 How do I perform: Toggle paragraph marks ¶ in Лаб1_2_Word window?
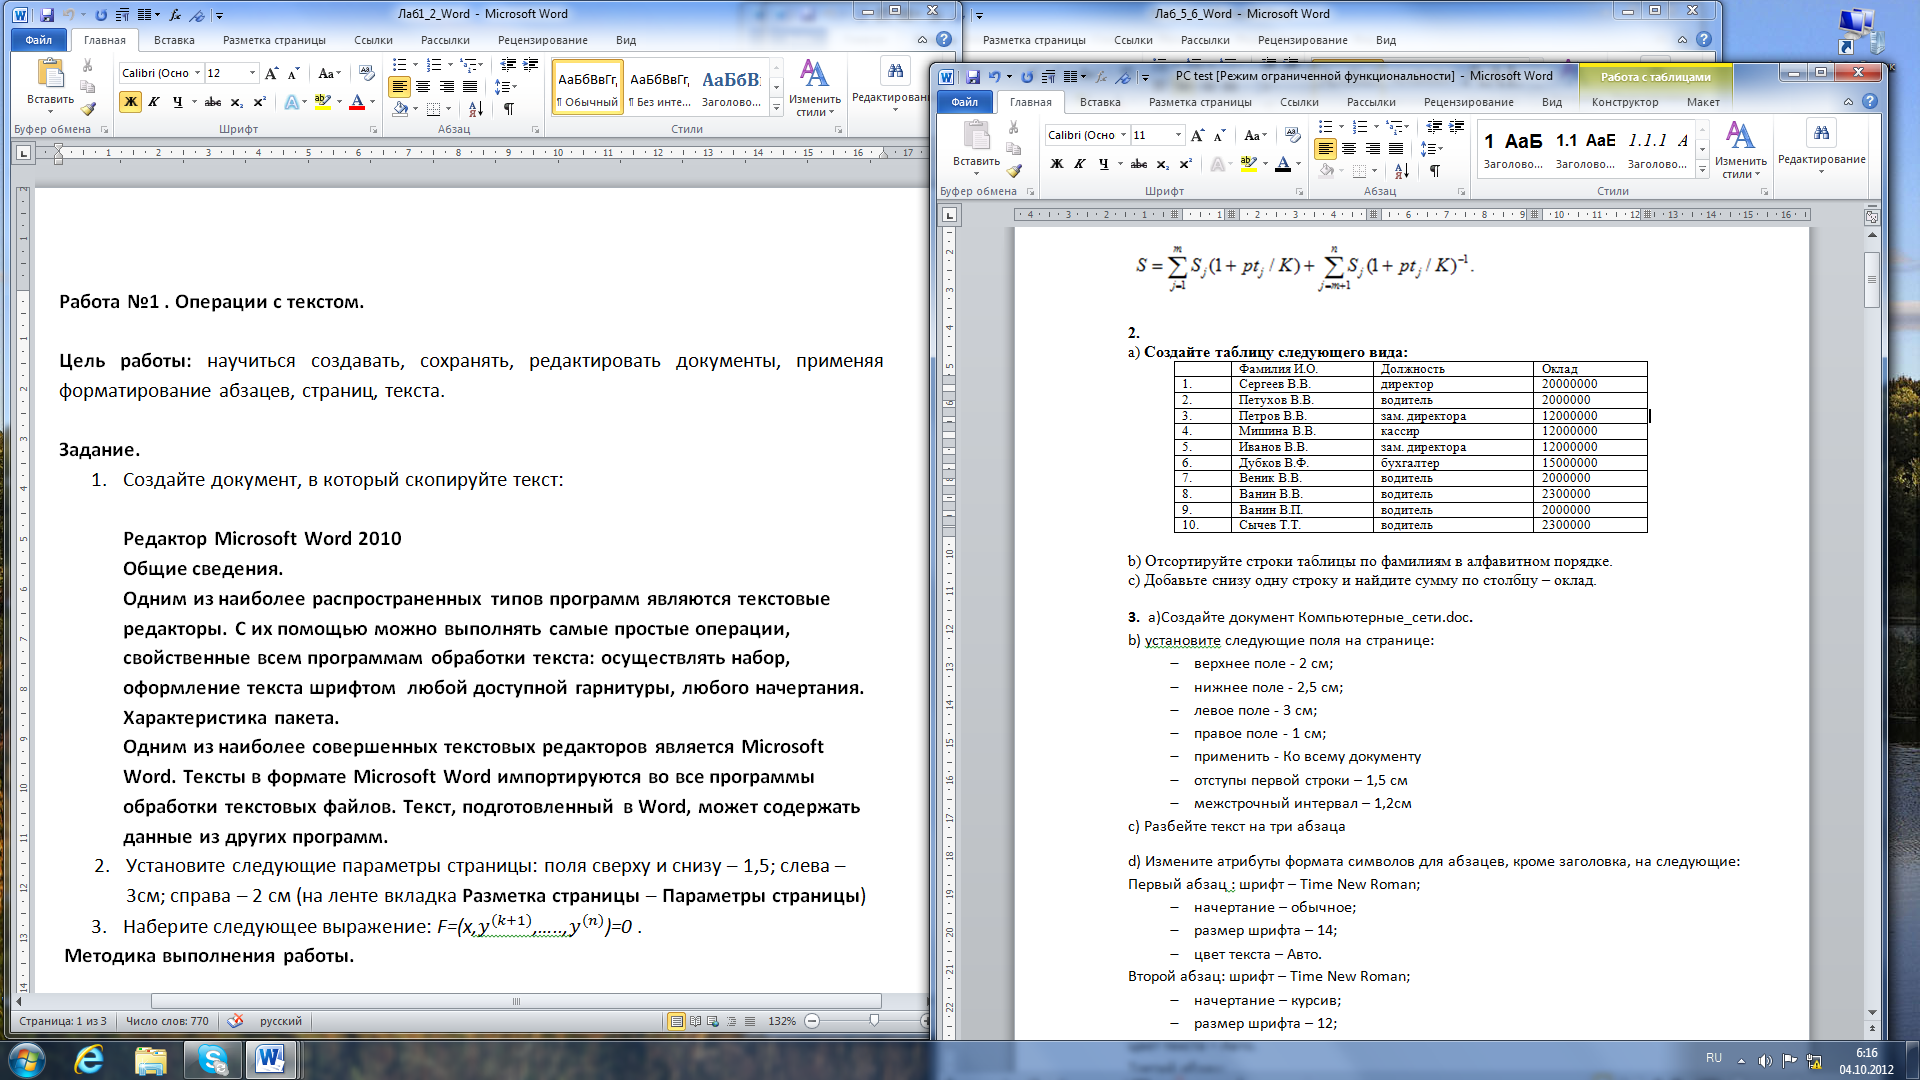coord(509,109)
